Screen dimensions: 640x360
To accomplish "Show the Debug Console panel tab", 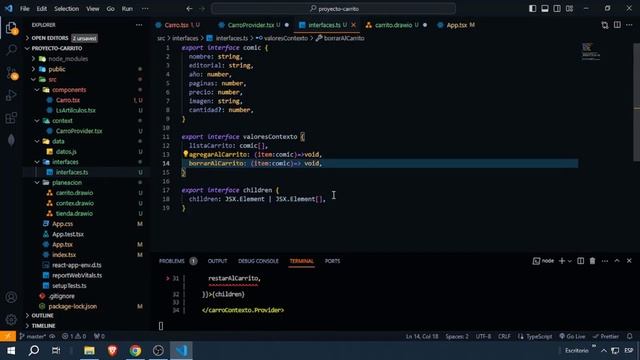I will click(x=258, y=261).
